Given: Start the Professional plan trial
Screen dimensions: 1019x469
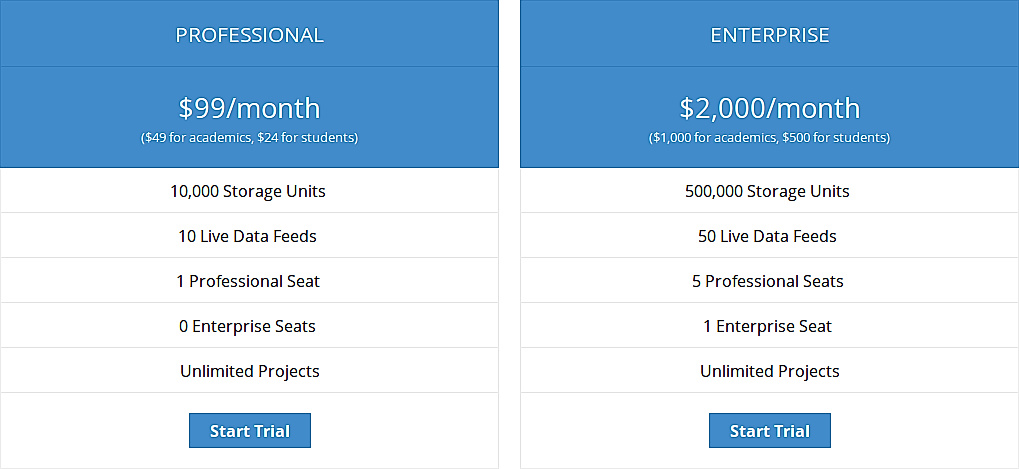Looking at the screenshot, I should tap(250, 431).
